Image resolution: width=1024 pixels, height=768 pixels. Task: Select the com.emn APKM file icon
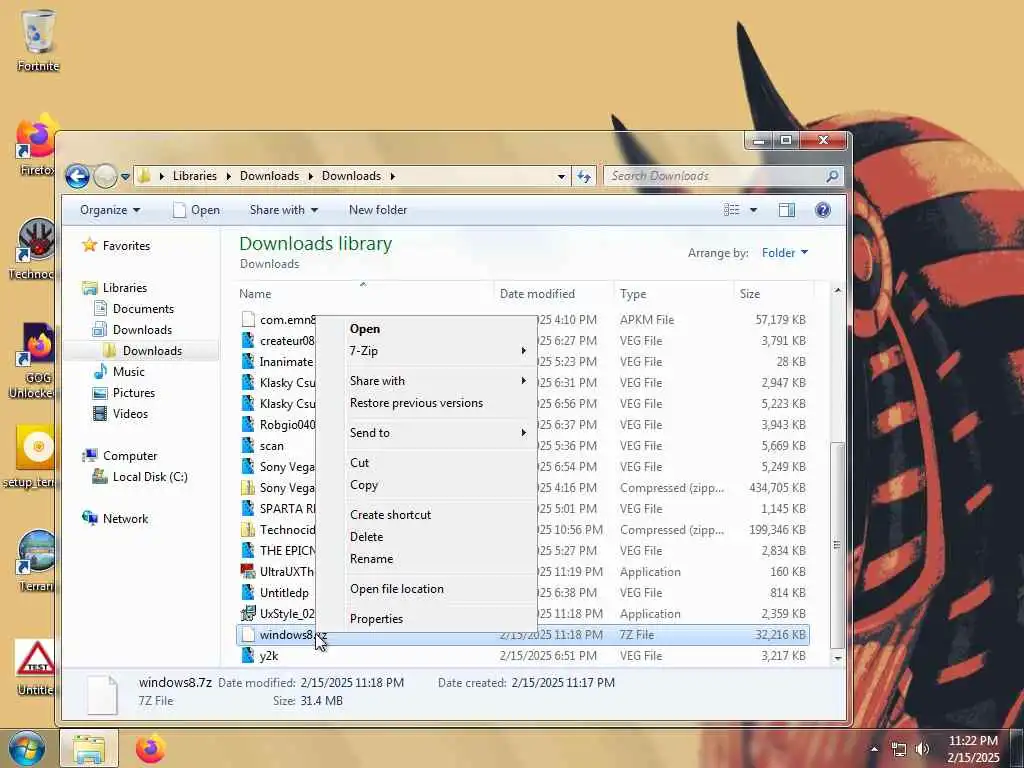click(x=248, y=319)
